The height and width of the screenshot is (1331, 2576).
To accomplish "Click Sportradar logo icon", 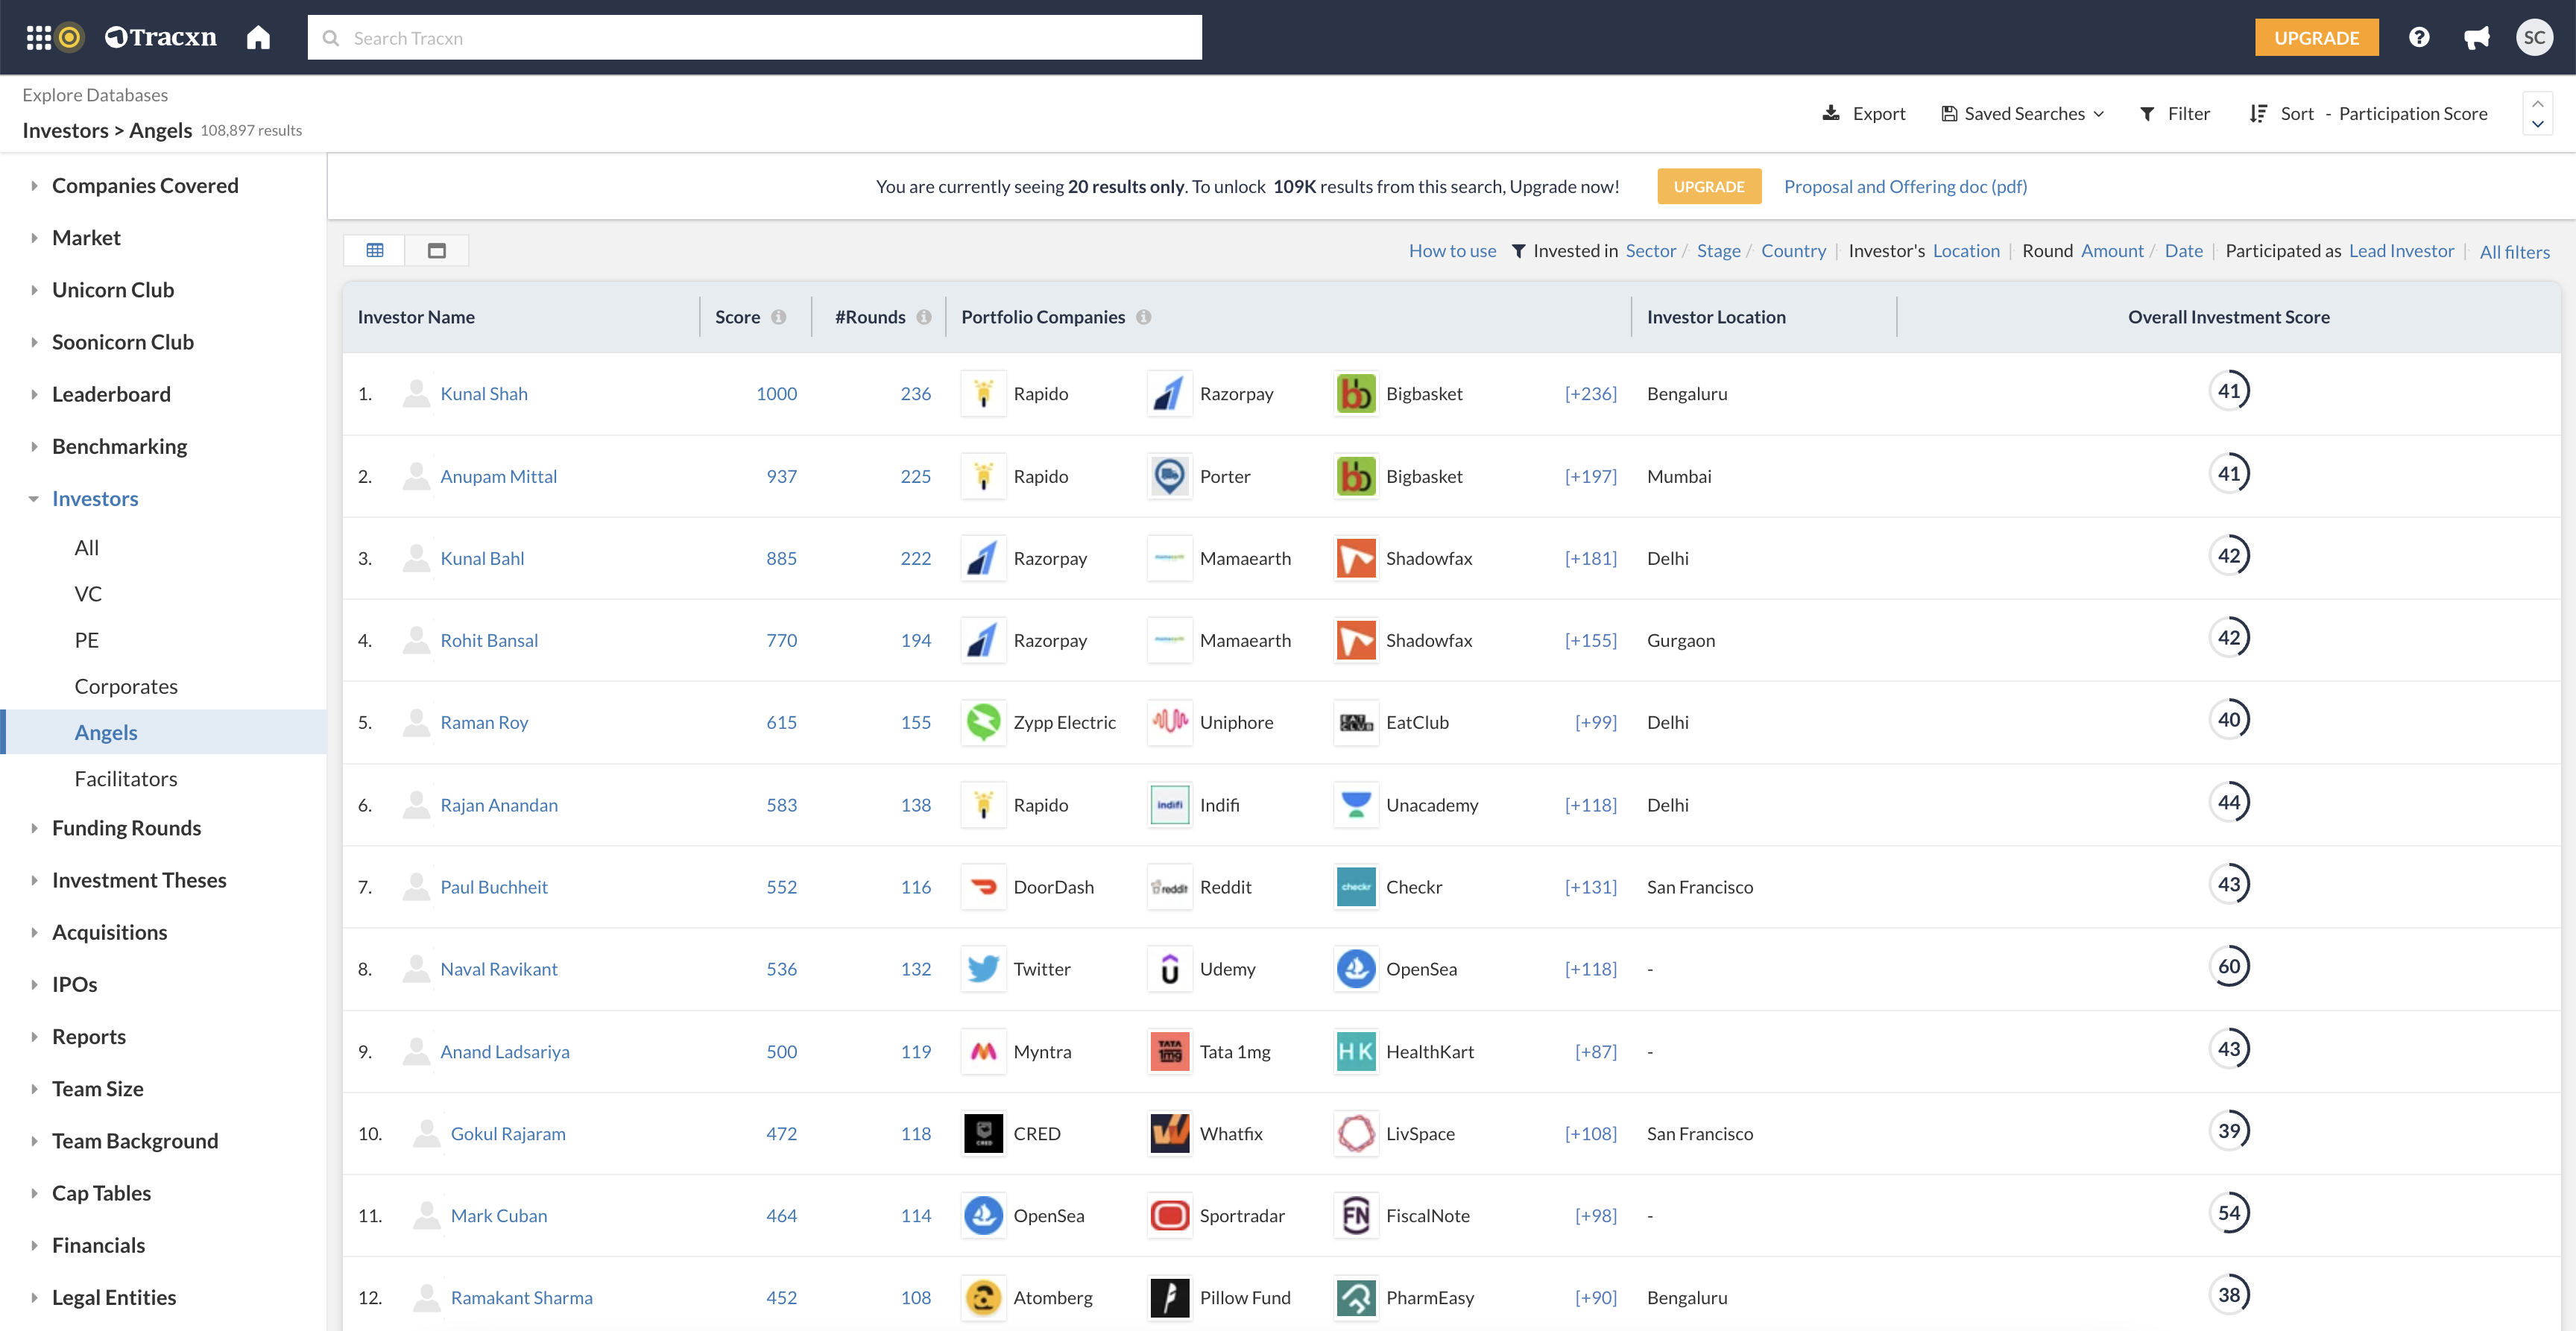I will 1170,1215.
